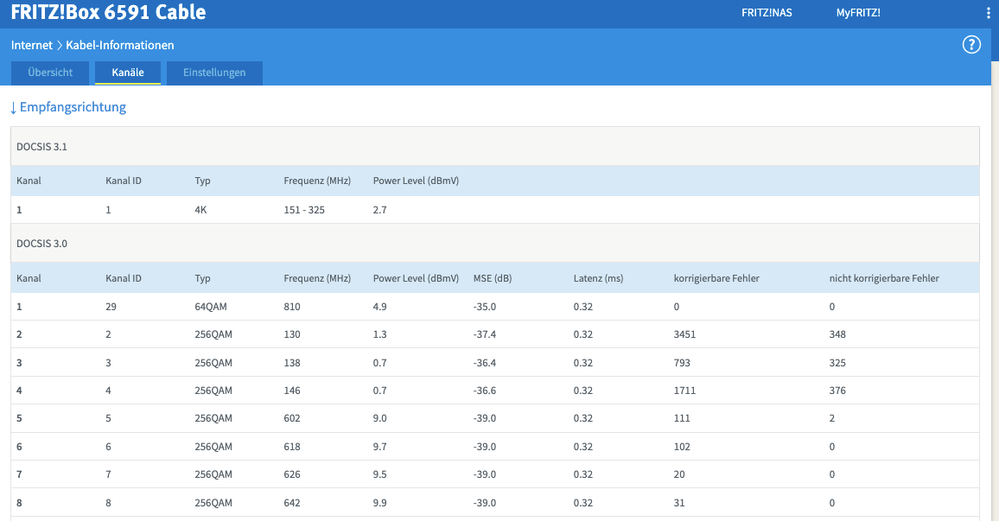
Task: Click power level value 1.3
Action: pos(380,334)
